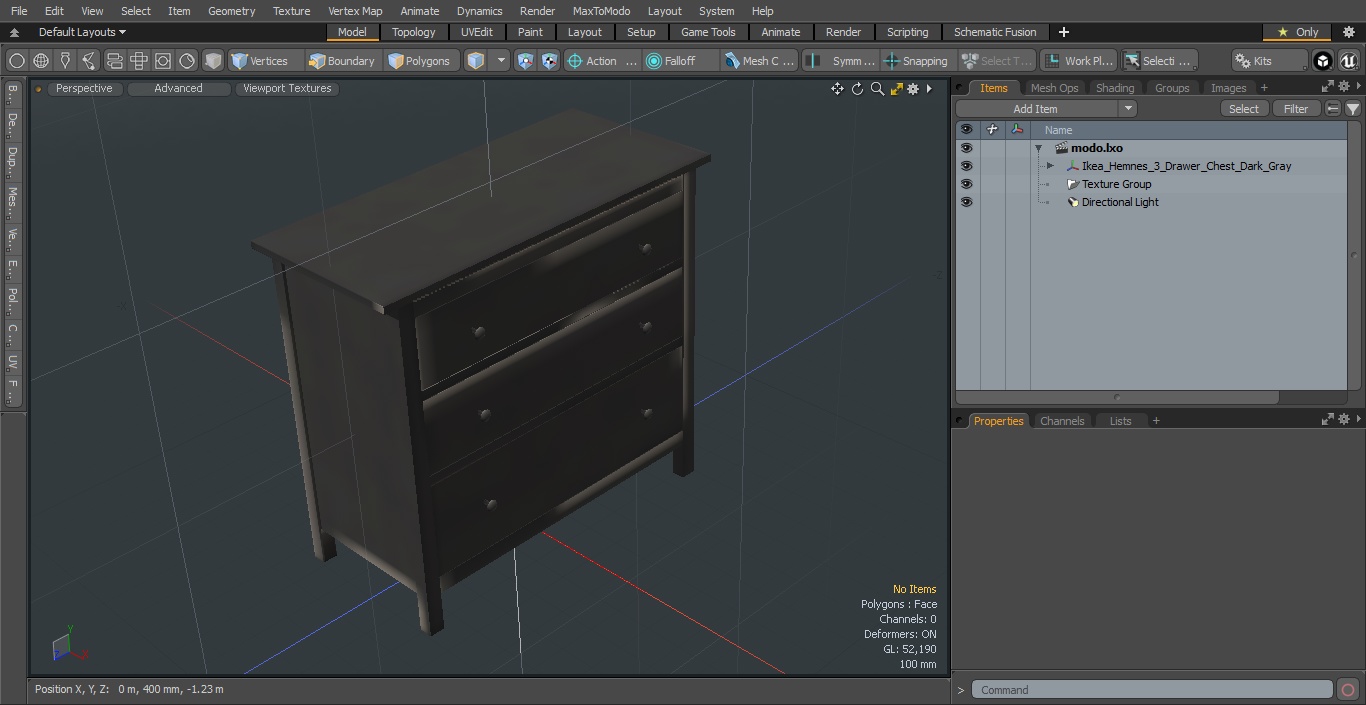This screenshot has height=705, width=1366.
Task: Click the Unreal Engine icon
Action: (x=1348, y=61)
